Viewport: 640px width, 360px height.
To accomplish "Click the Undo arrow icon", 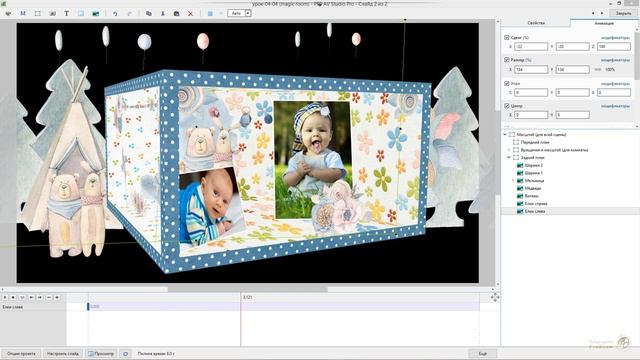I will point(115,13).
